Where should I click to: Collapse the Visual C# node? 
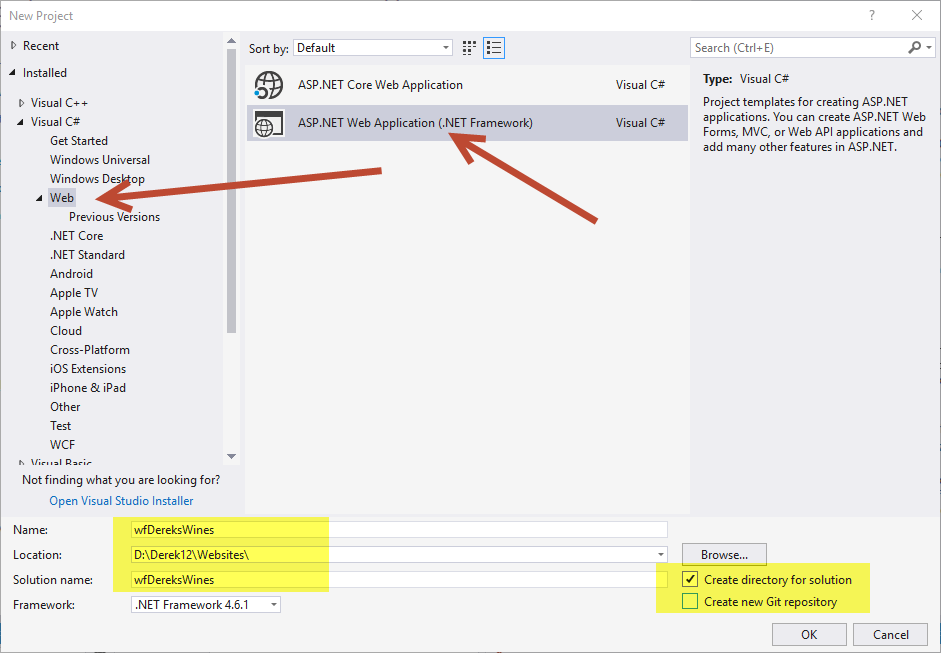tap(21, 122)
